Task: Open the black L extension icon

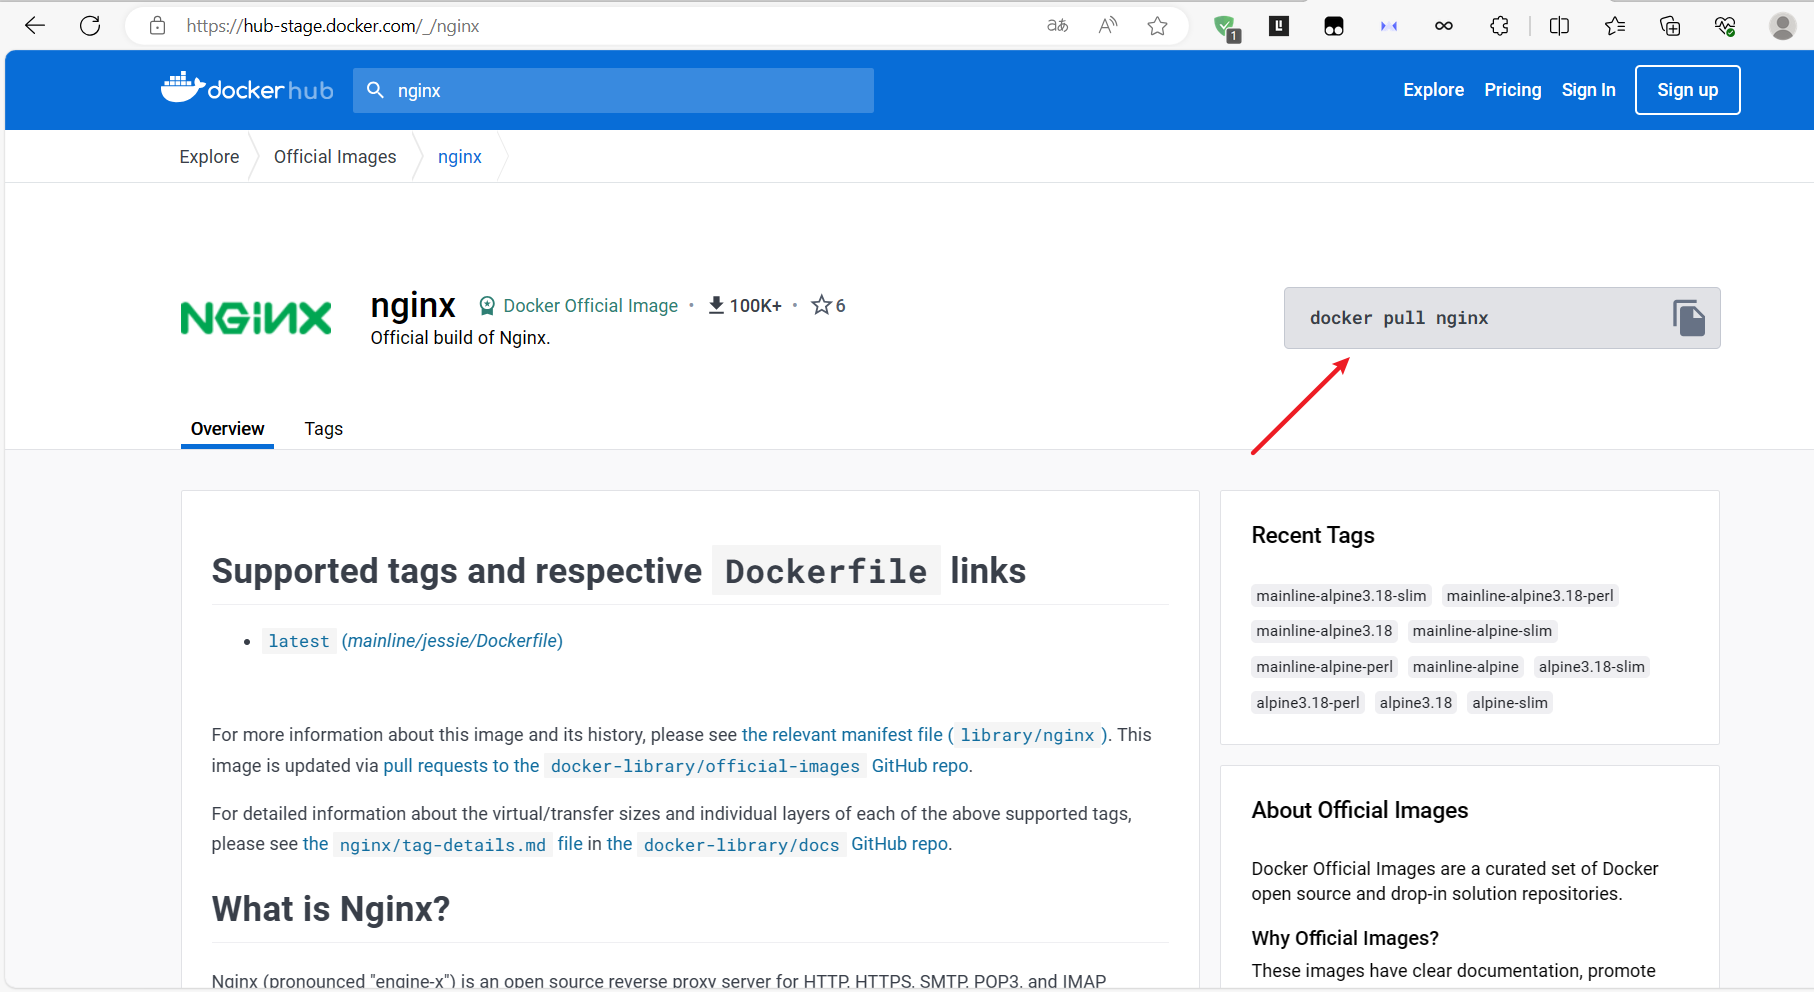Action: coord(1279,26)
